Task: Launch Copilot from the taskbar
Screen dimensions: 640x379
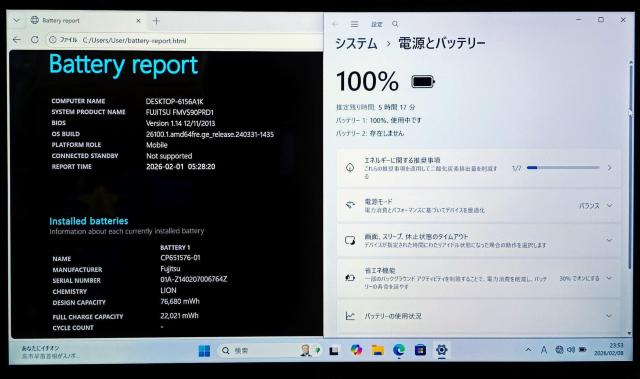Action: (356, 350)
